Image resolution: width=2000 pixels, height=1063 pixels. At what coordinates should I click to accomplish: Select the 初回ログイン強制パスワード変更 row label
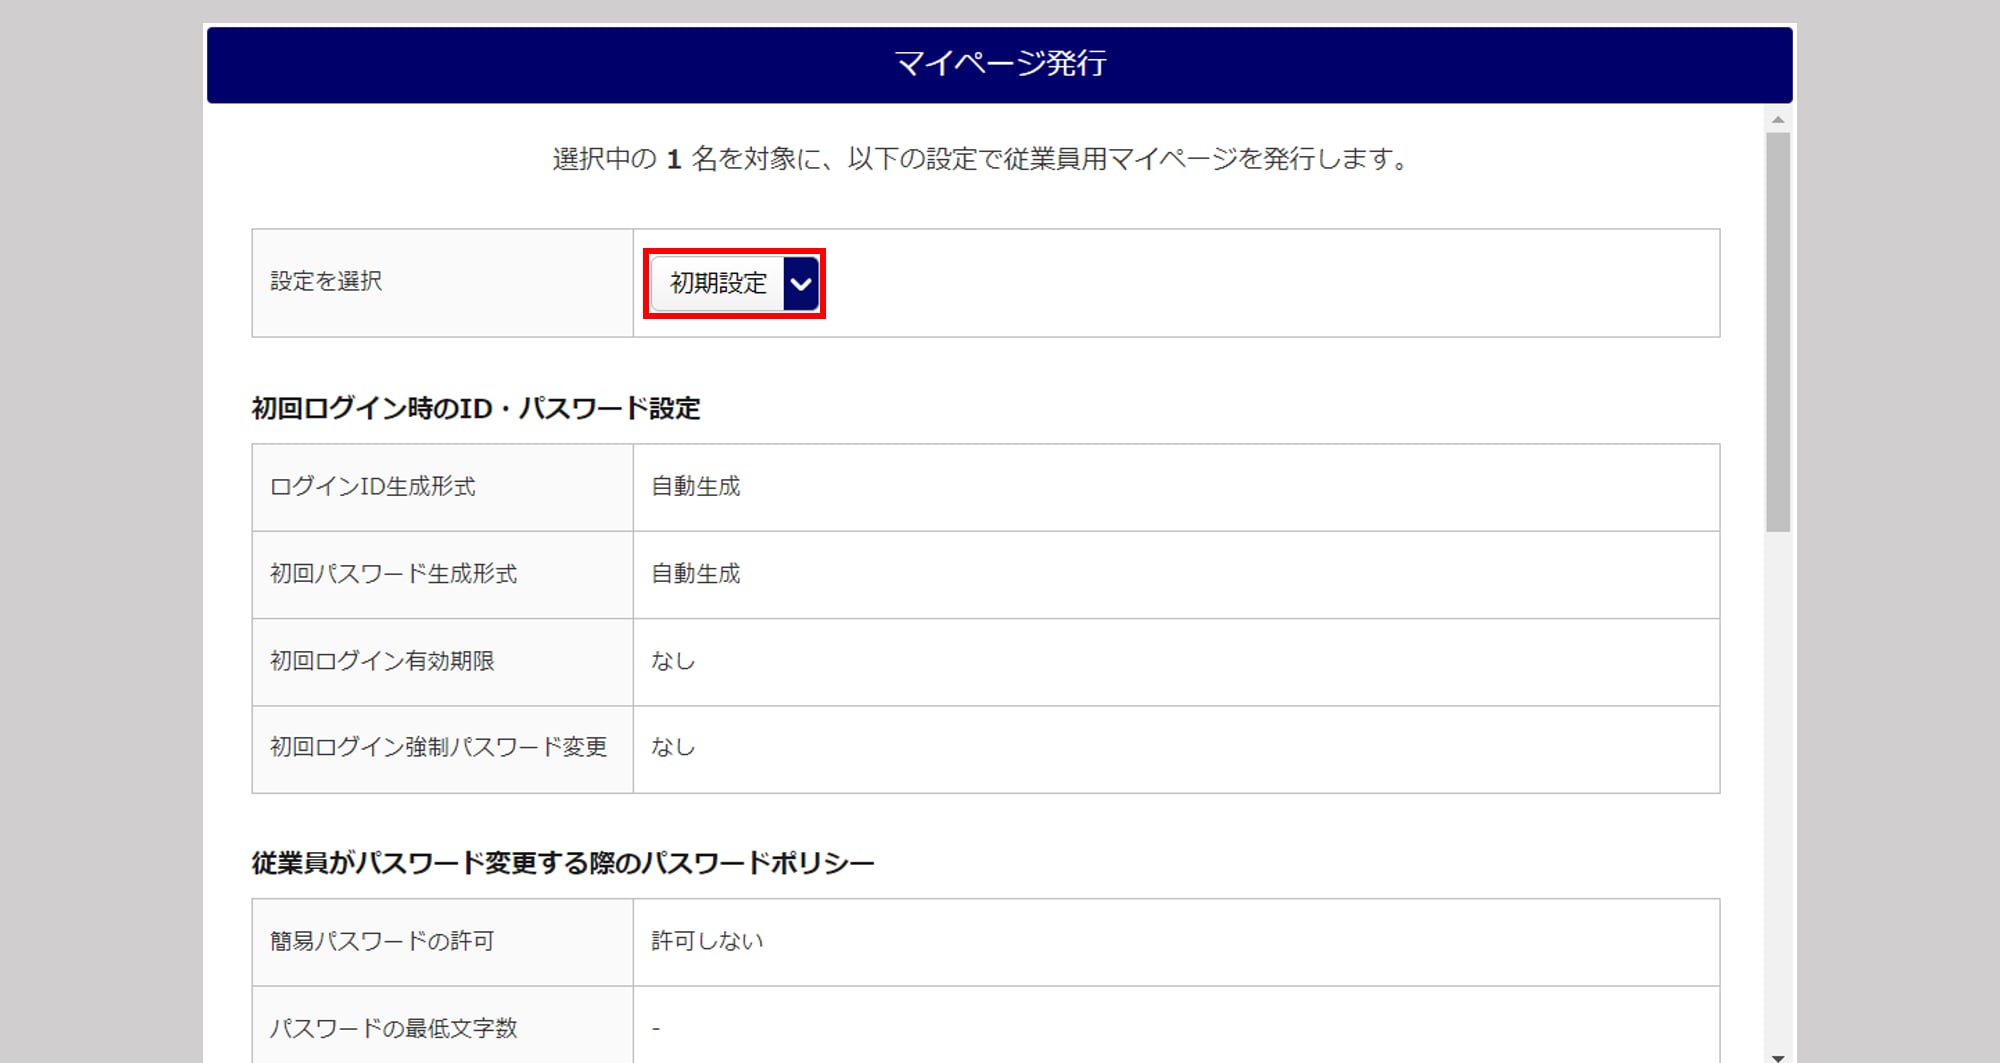coord(439,748)
